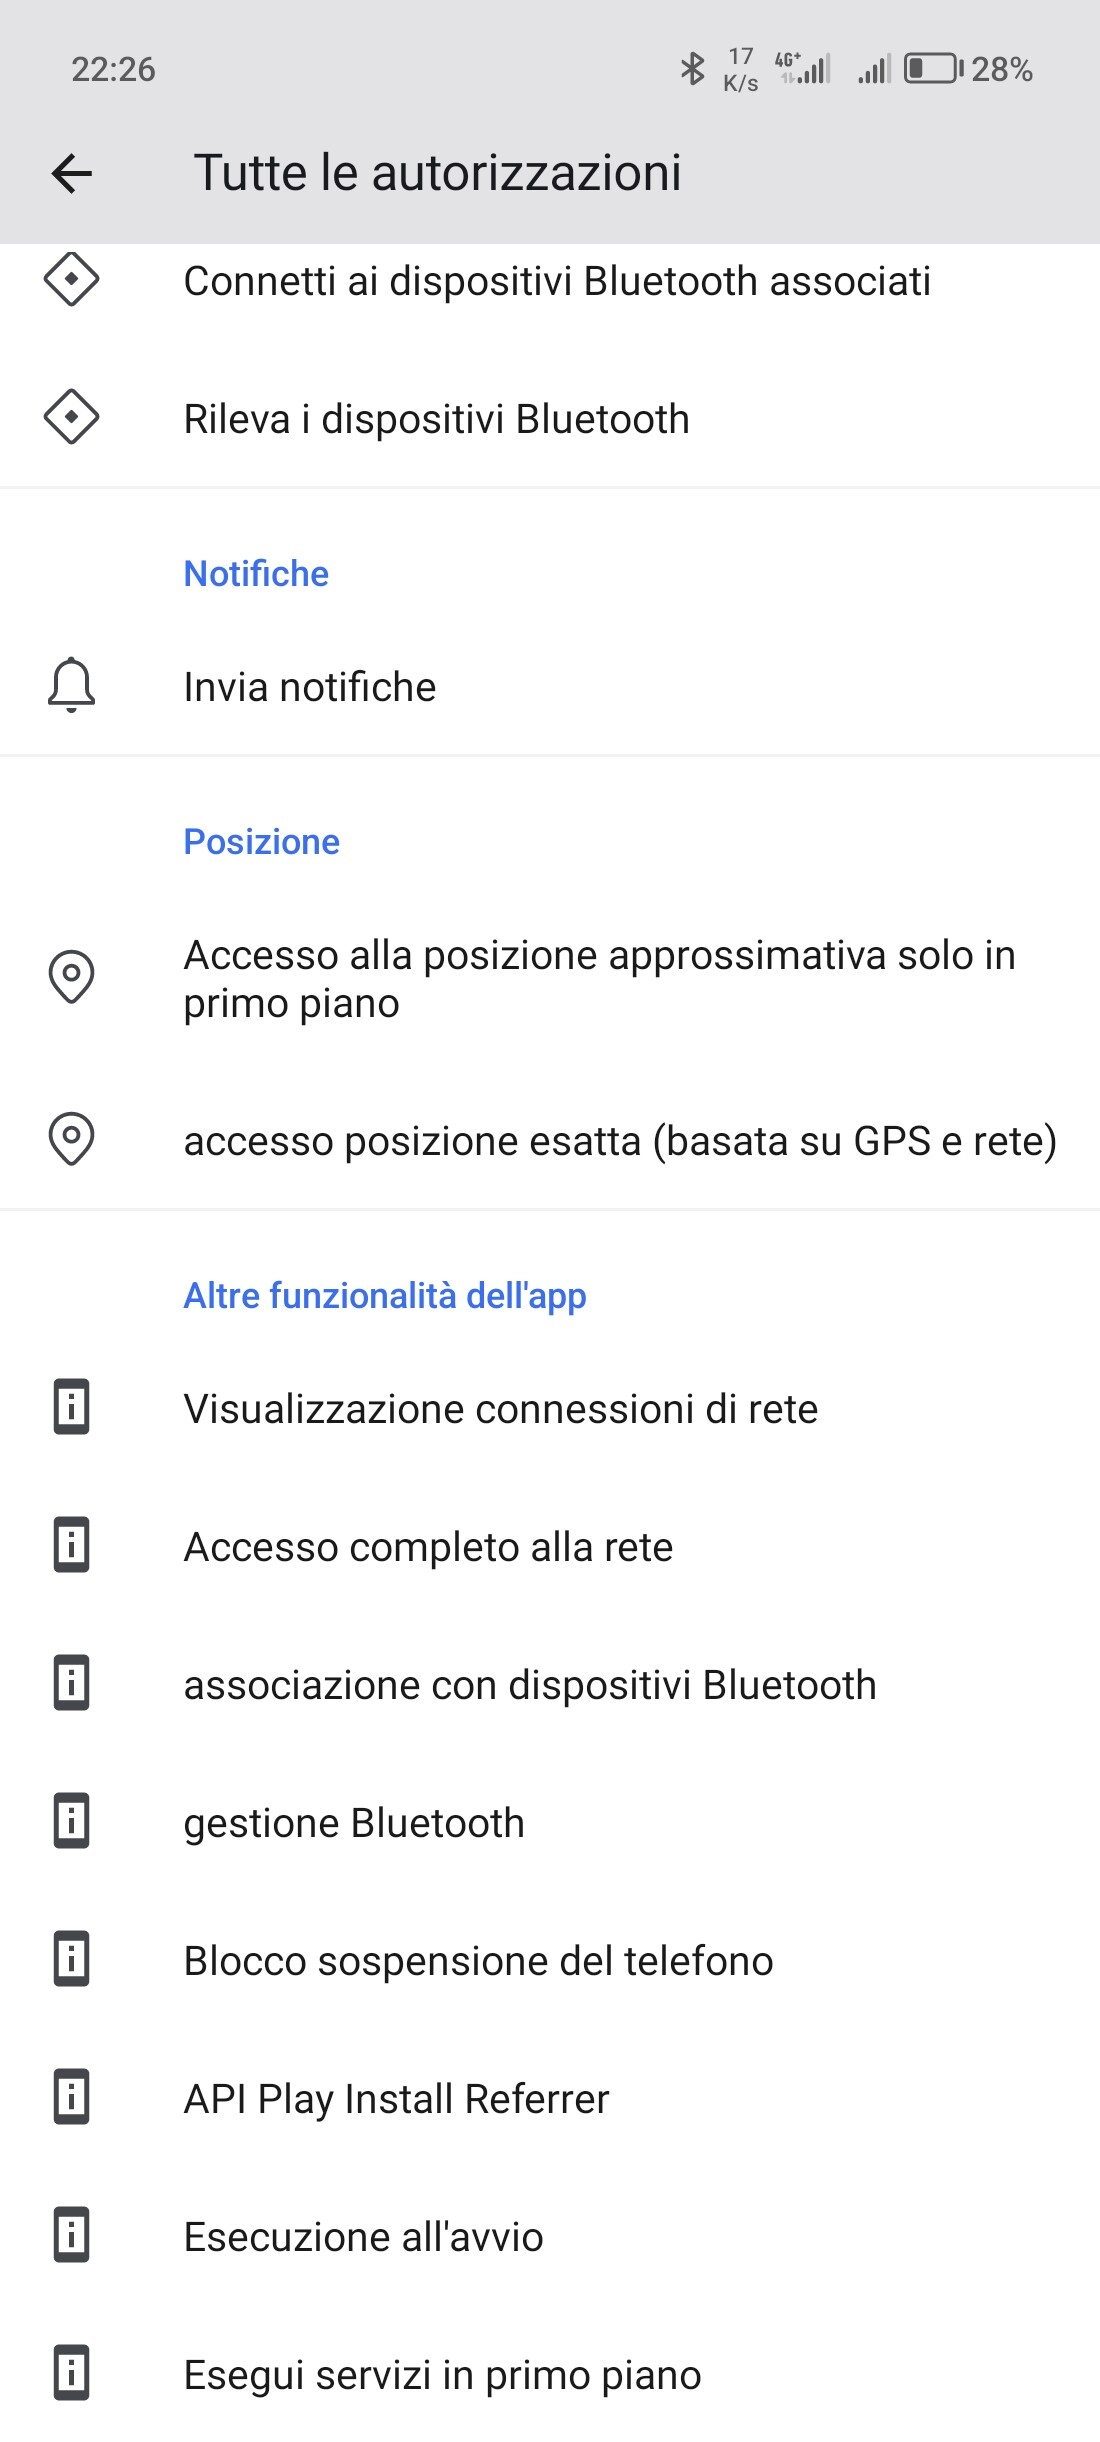Tap the battery indicator in status bar

[932, 69]
